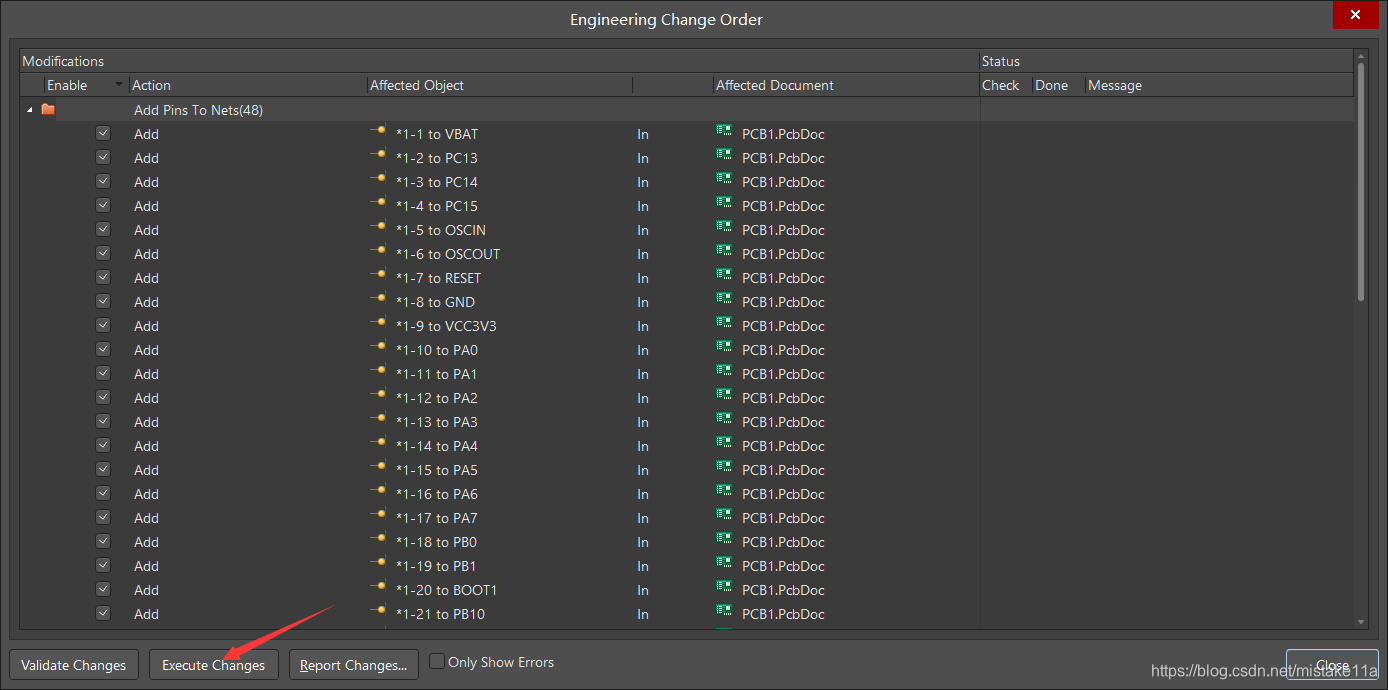Click the pin icon for *1-7 to RESET
The height and width of the screenshot is (690, 1388).
click(x=378, y=277)
